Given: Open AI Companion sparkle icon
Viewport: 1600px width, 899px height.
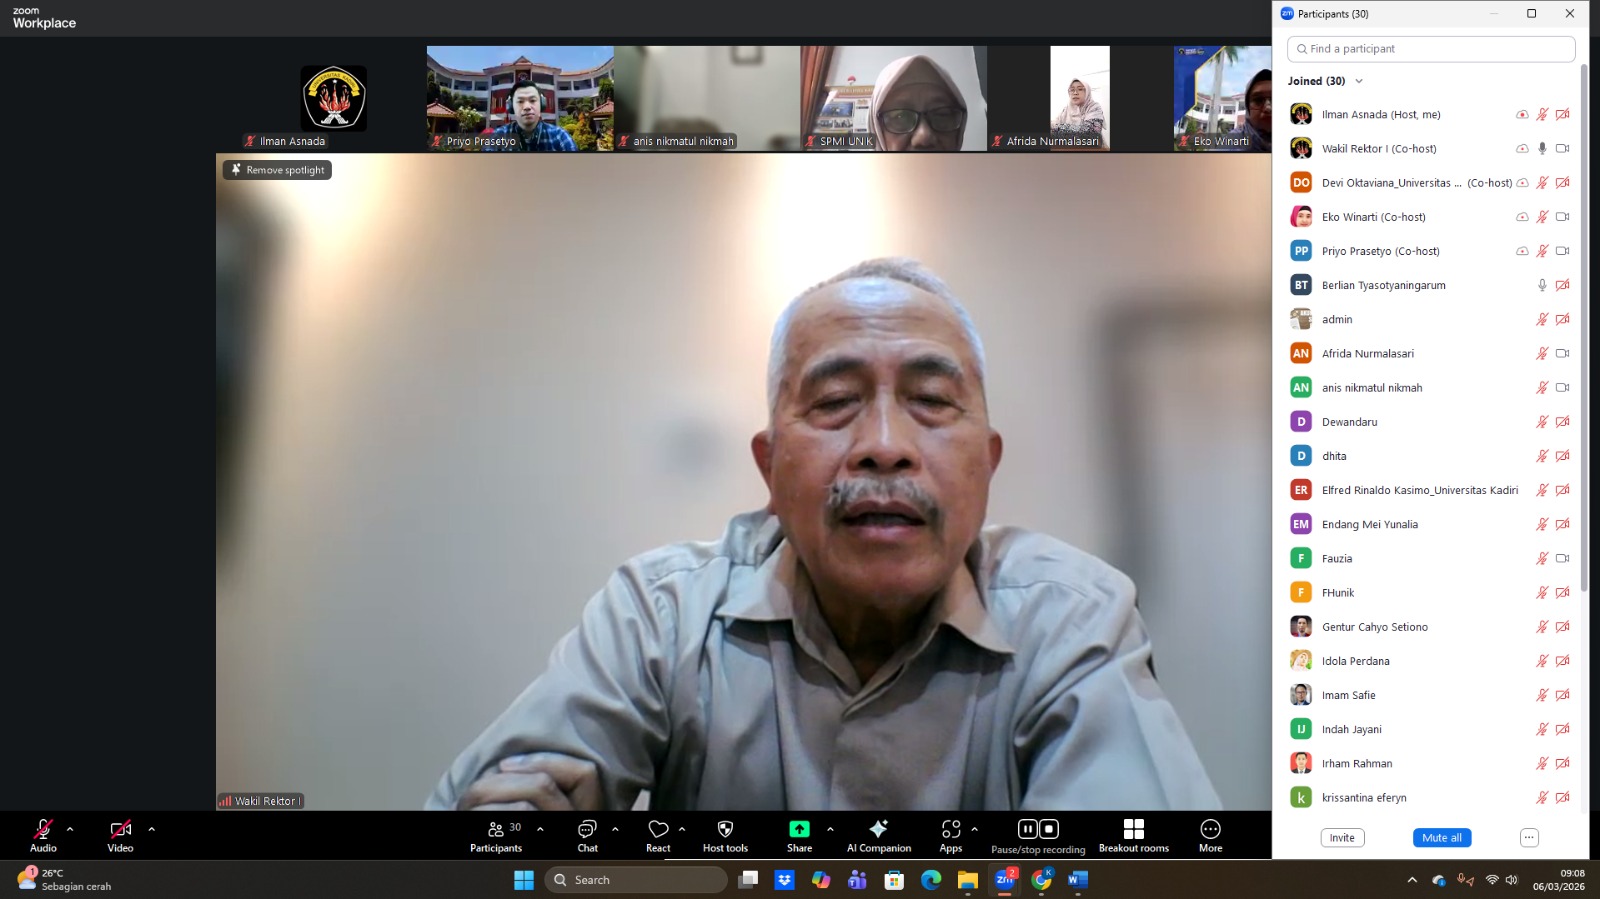Looking at the screenshot, I should (878, 829).
